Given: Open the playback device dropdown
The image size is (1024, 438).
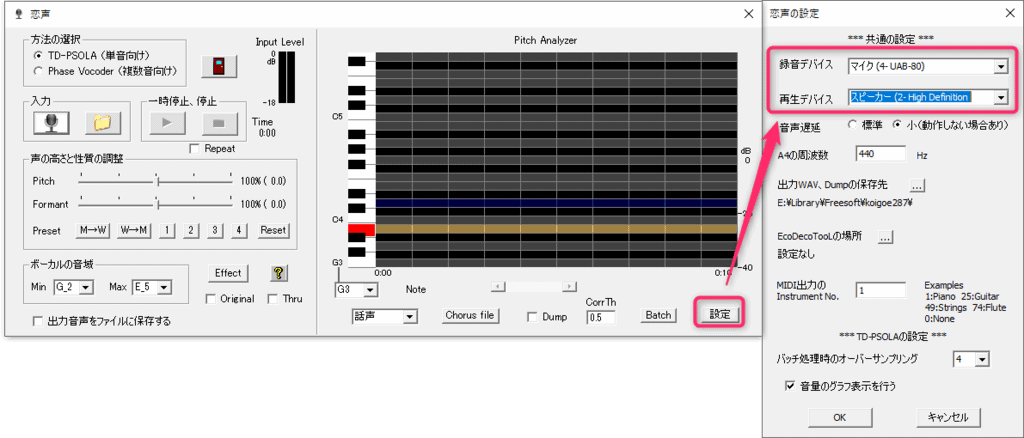Looking at the screenshot, I should [1000, 97].
